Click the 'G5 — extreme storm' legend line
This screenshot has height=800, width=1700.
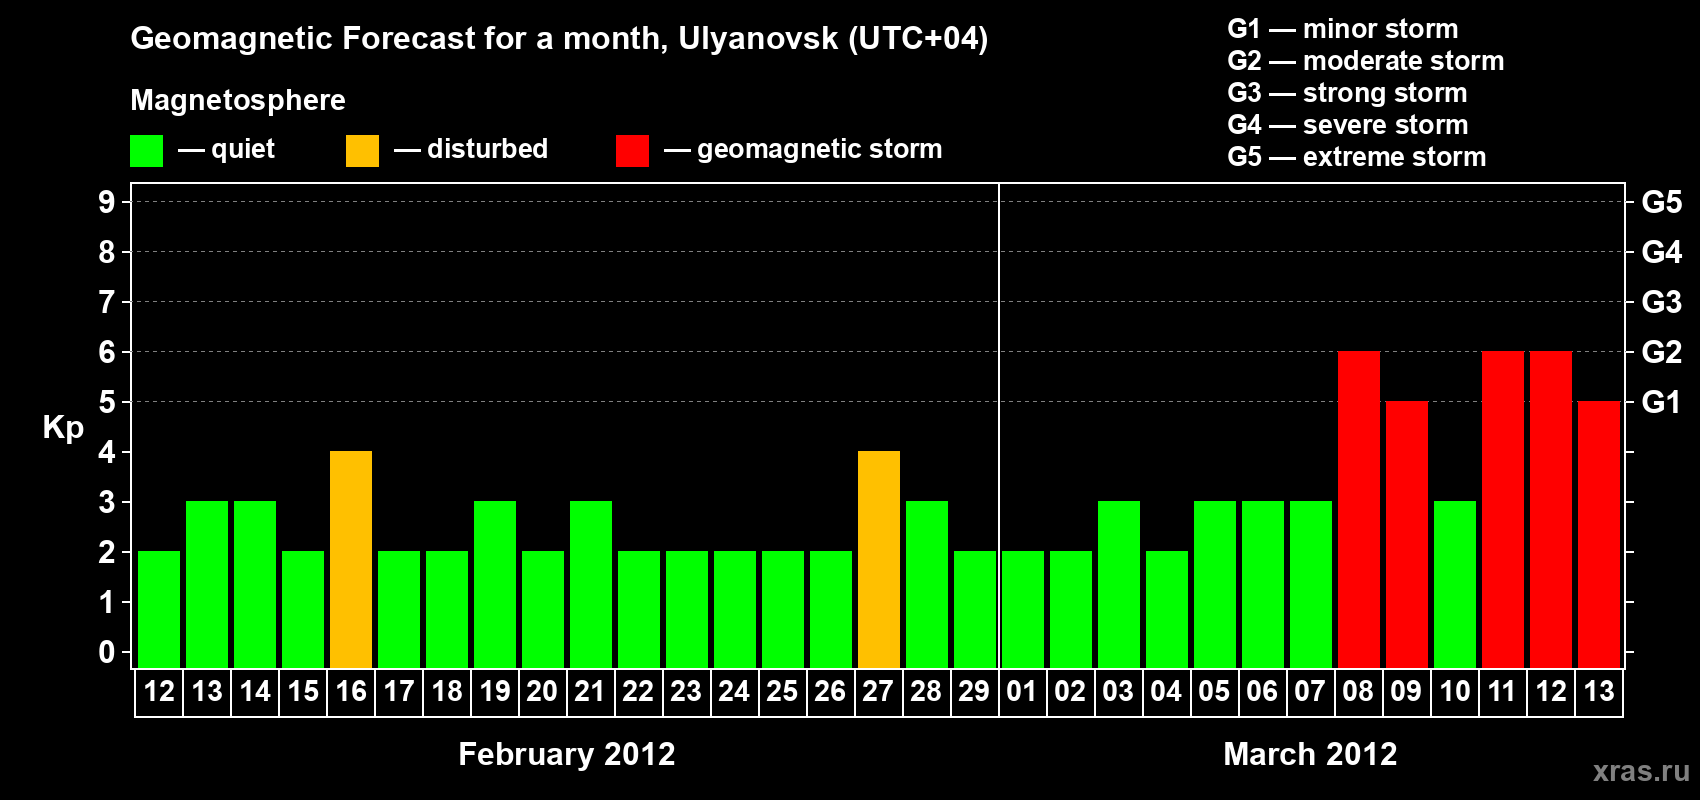1357,157
